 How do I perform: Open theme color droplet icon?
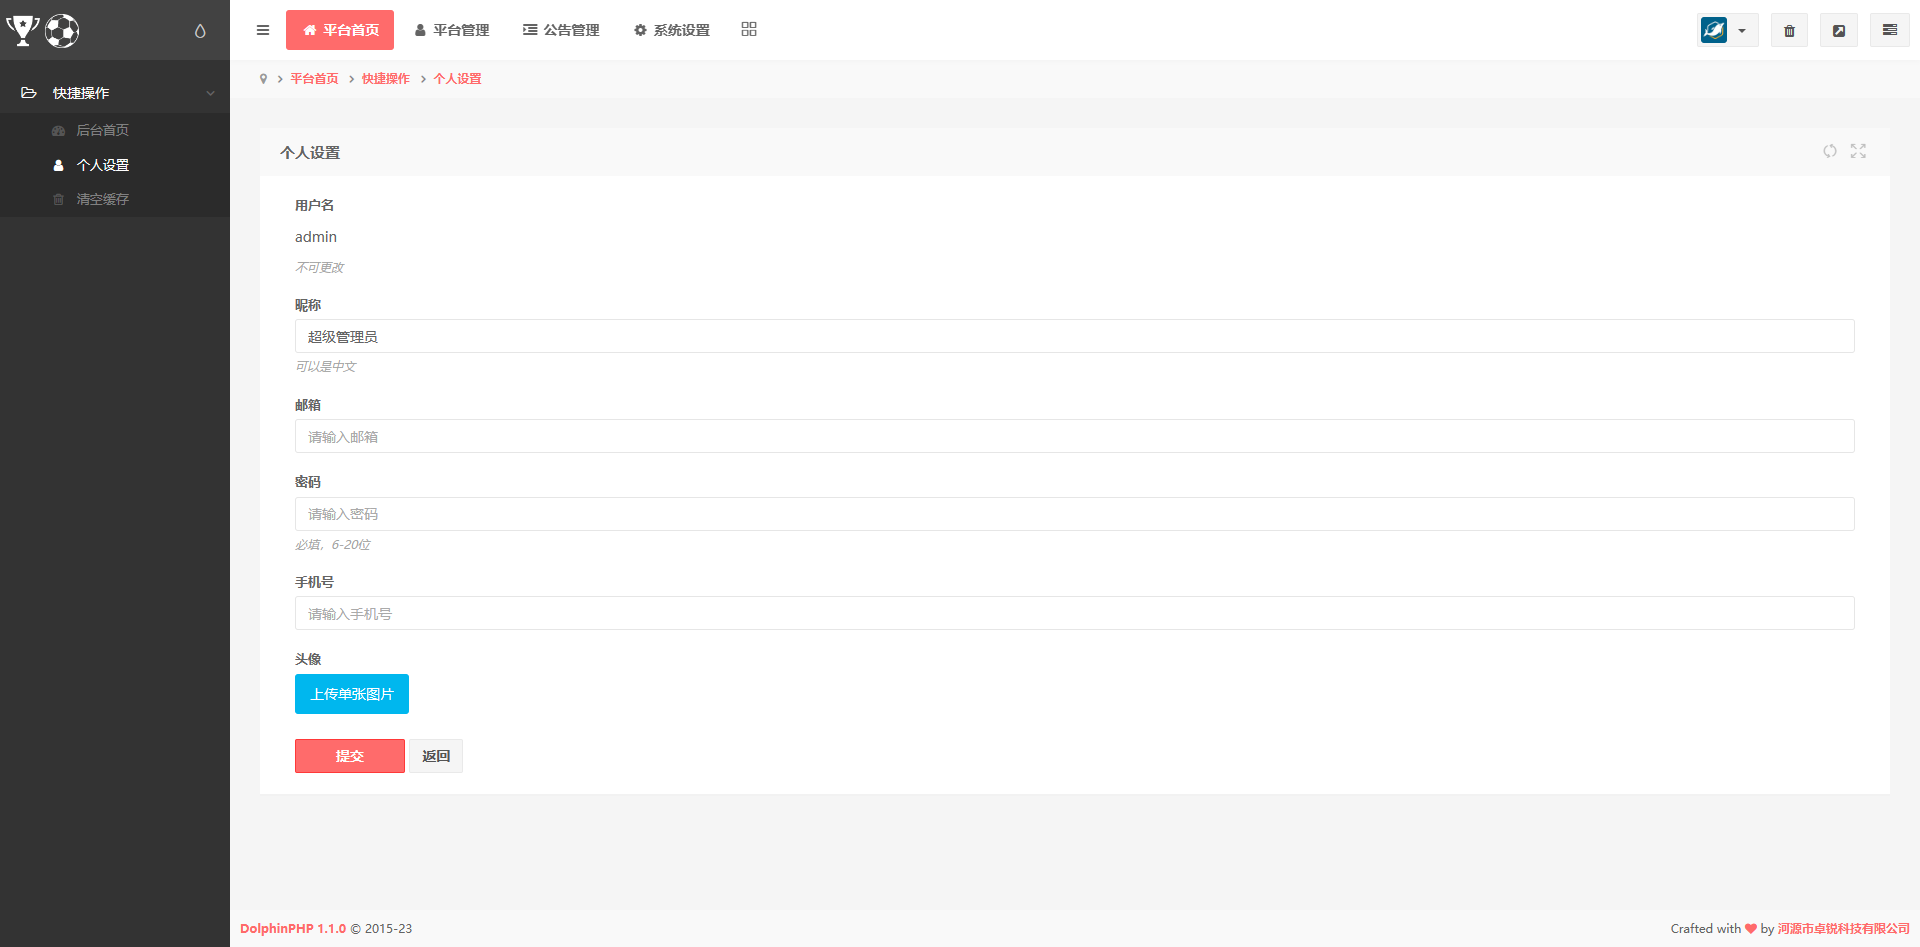click(x=200, y=31)
